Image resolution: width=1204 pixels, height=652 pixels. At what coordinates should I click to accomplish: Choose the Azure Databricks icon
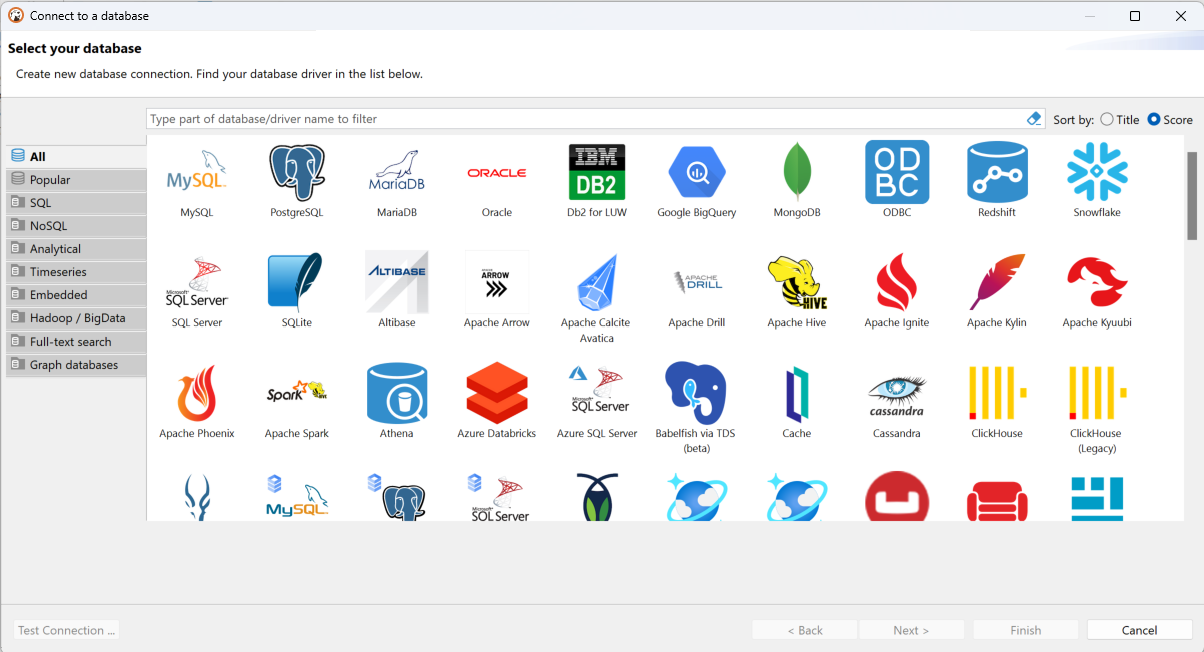[497, 394]
